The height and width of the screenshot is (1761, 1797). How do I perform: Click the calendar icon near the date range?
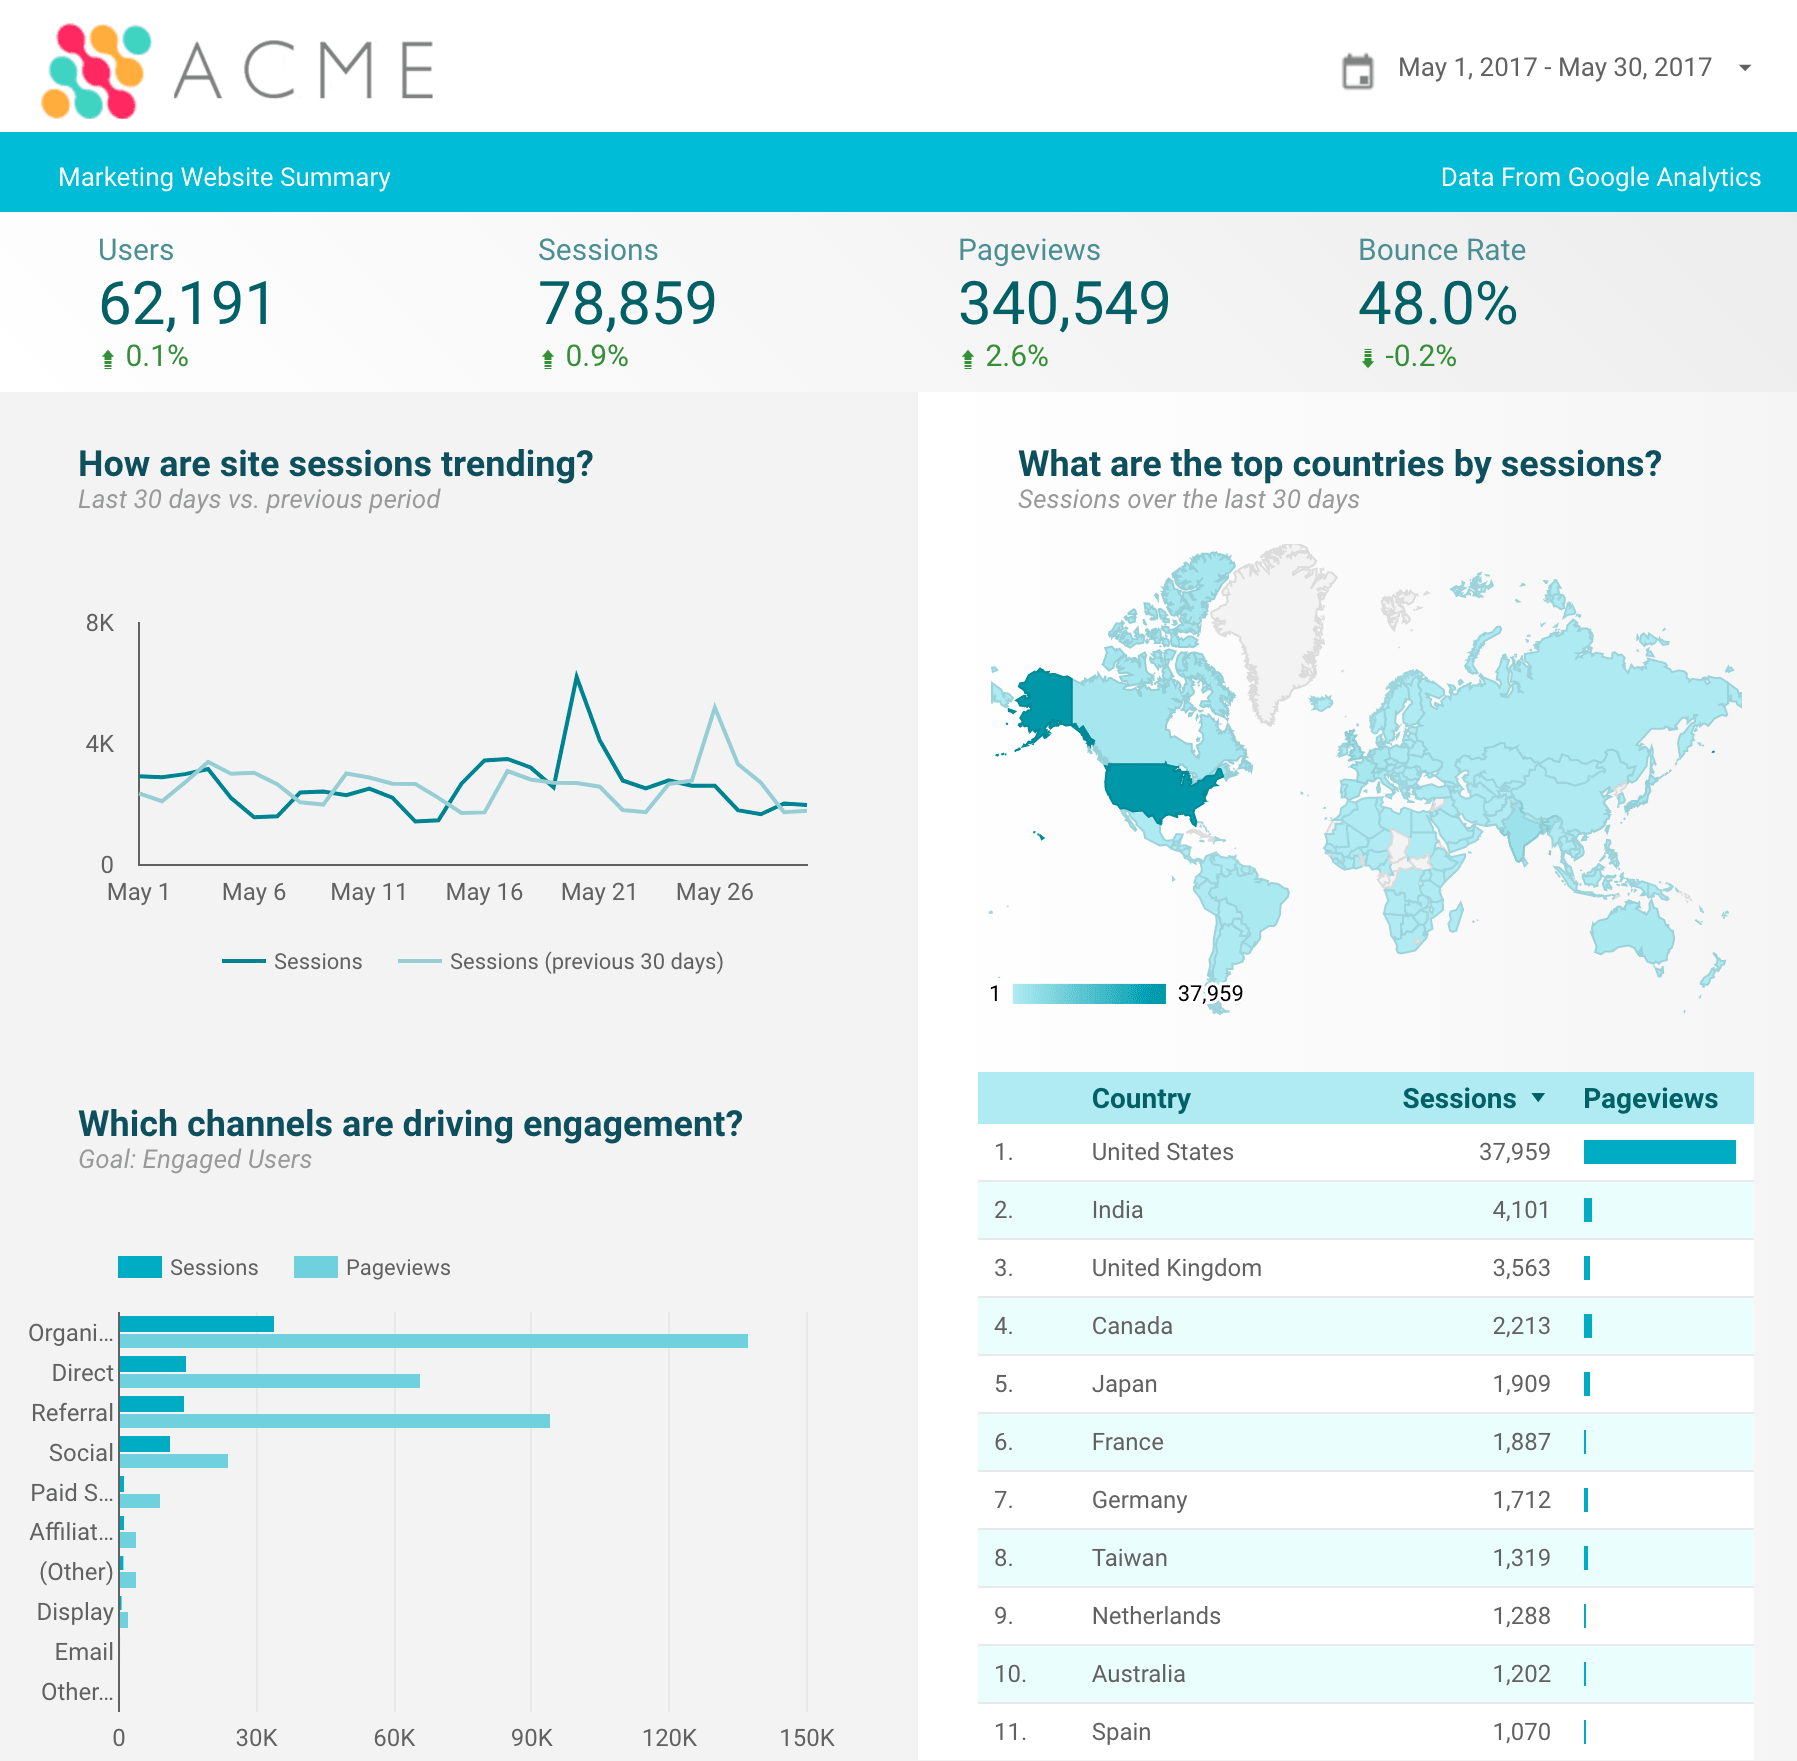tap(1358, 66)
